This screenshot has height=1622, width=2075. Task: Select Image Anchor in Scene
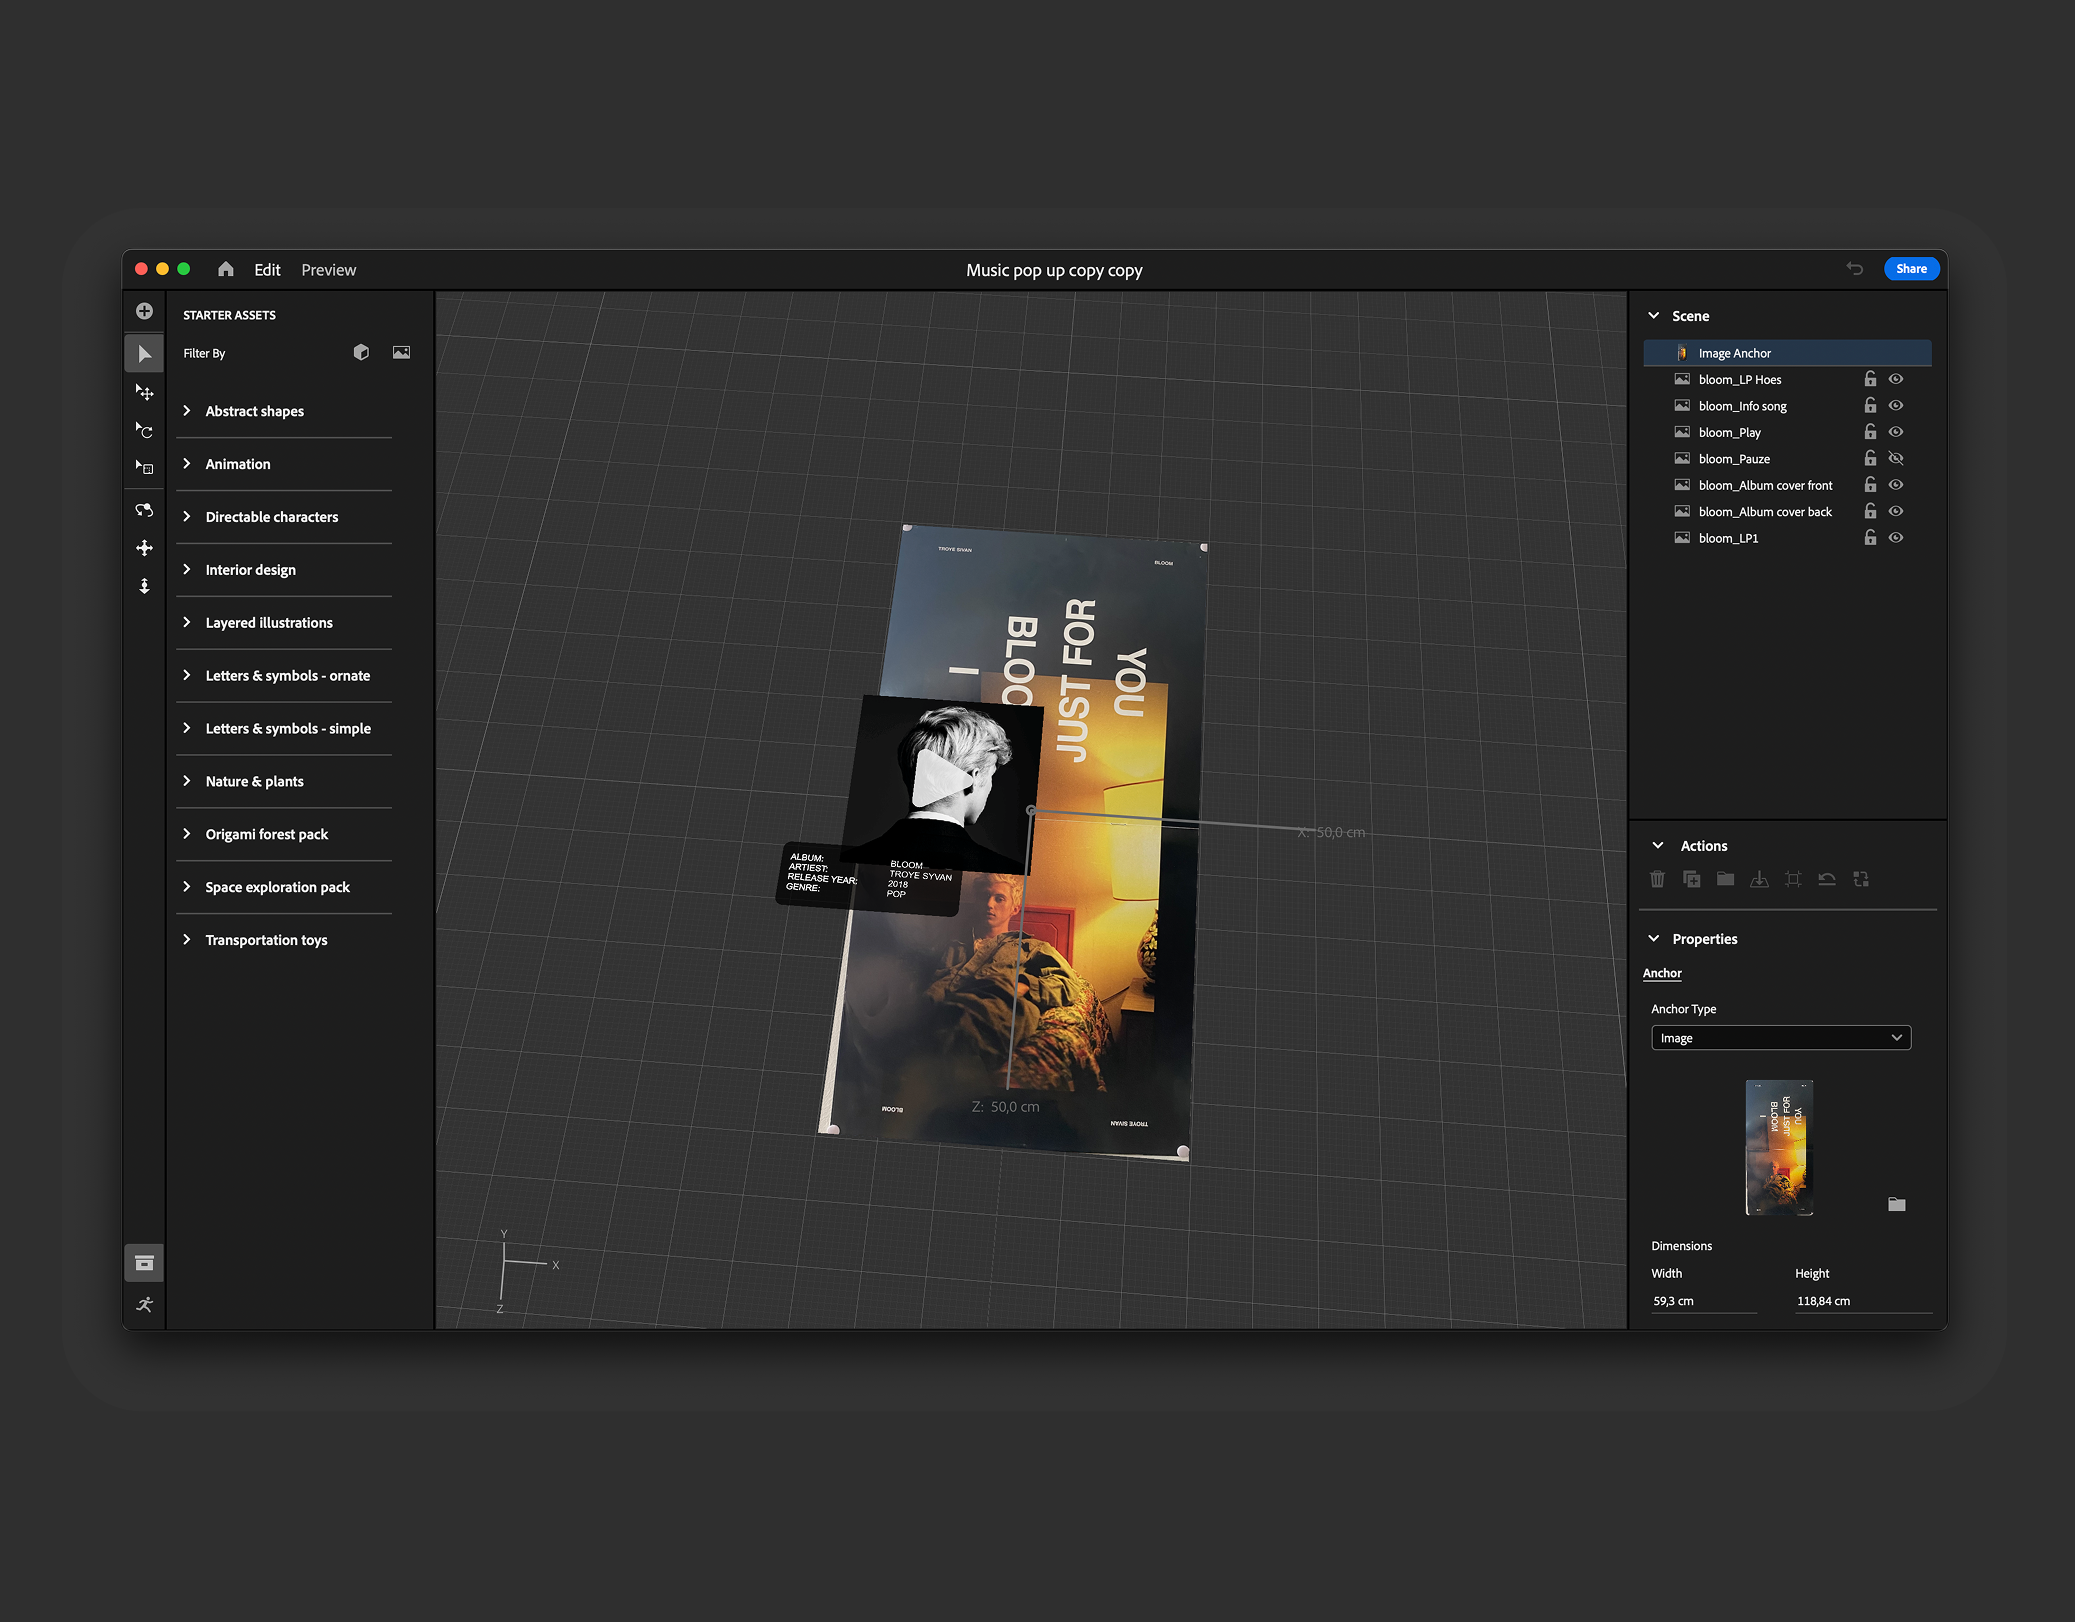pyautogui.click(x=1787, y=353)
